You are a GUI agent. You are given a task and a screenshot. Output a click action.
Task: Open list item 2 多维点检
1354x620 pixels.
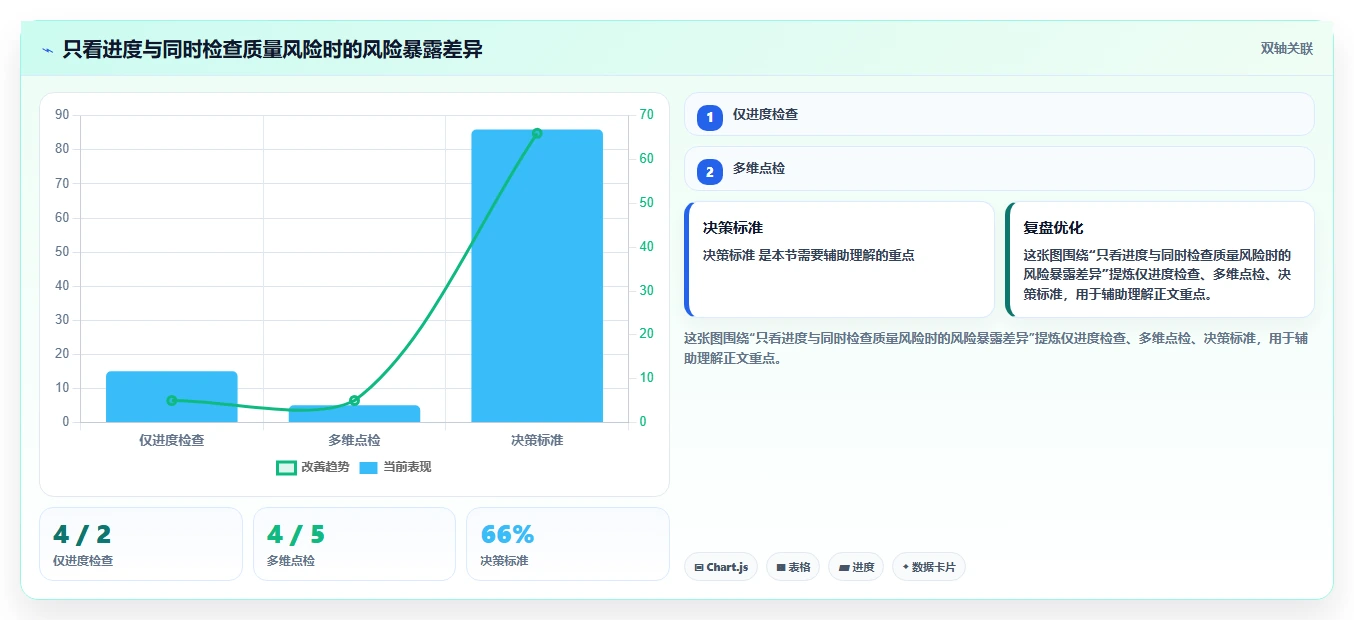click(999, 169)
